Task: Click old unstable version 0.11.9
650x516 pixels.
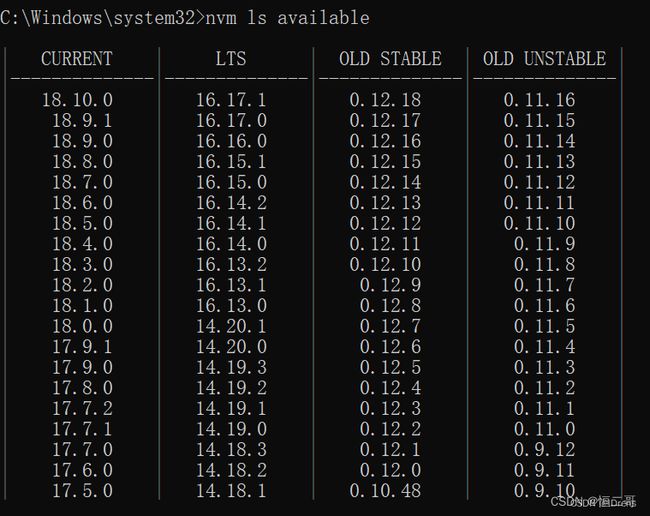Action: (545, 244)
